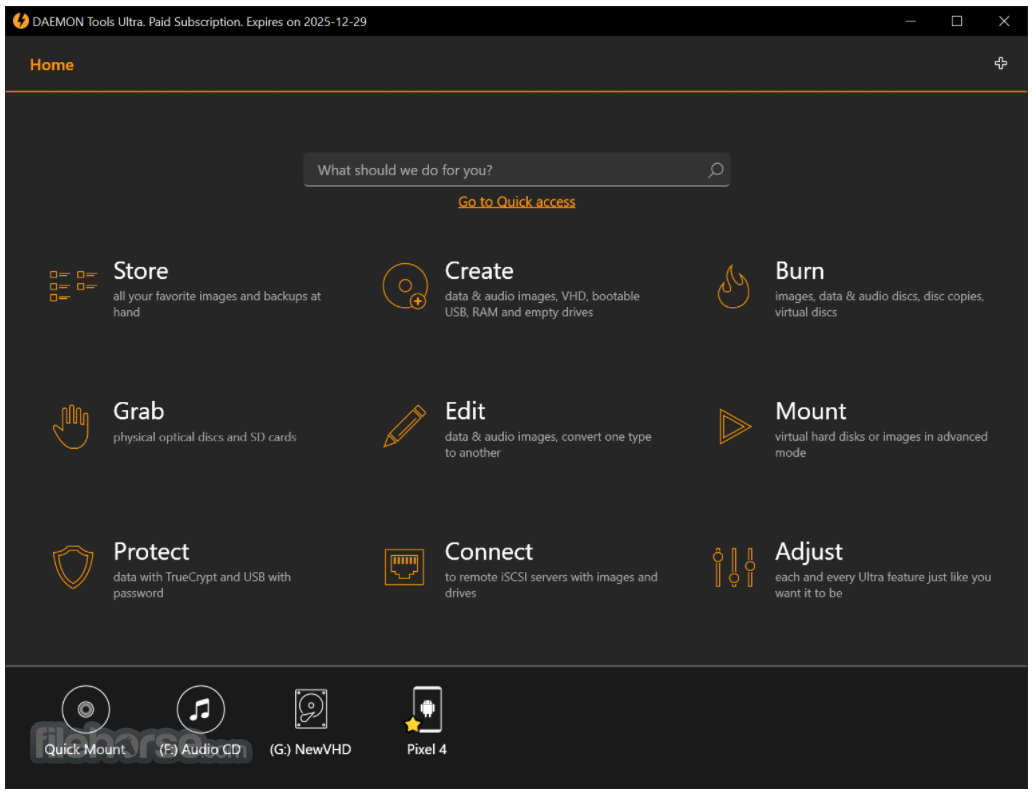Click the Grab hand icon
The image size is (1033, 794).
[71, 427]
